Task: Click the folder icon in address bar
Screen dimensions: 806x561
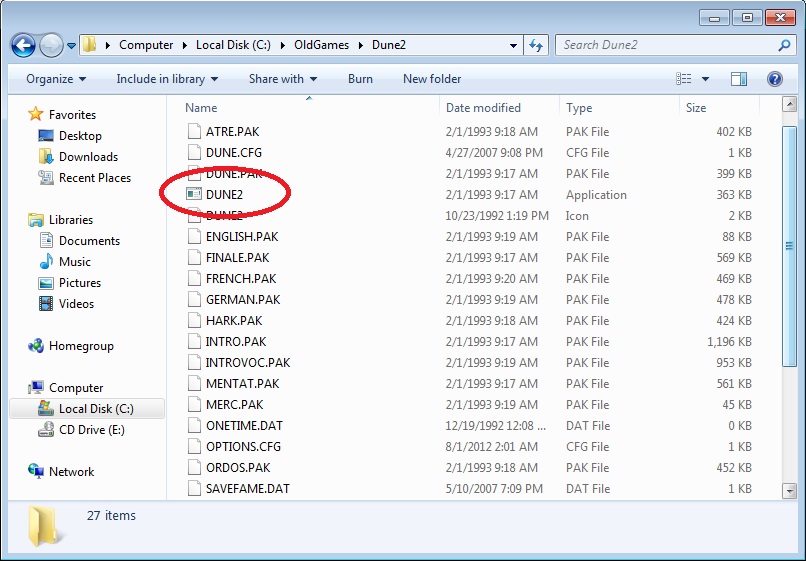Action: pos(89,45)
